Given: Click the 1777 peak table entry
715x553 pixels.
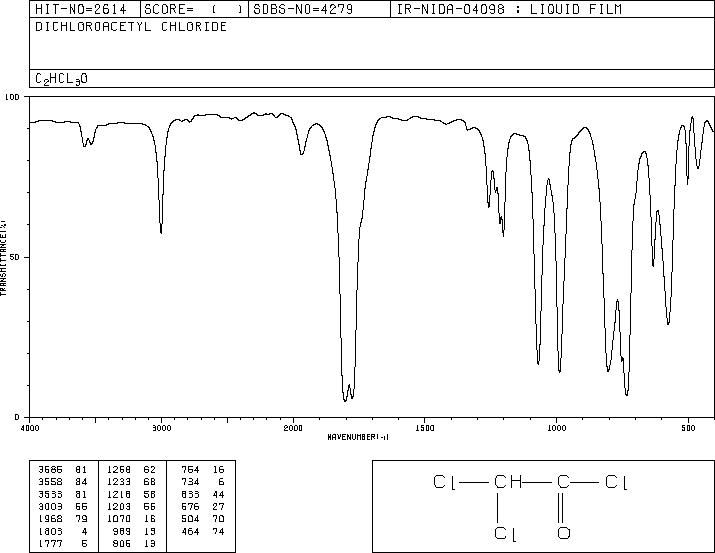Looking at the screenshot, I should [62, 544].
